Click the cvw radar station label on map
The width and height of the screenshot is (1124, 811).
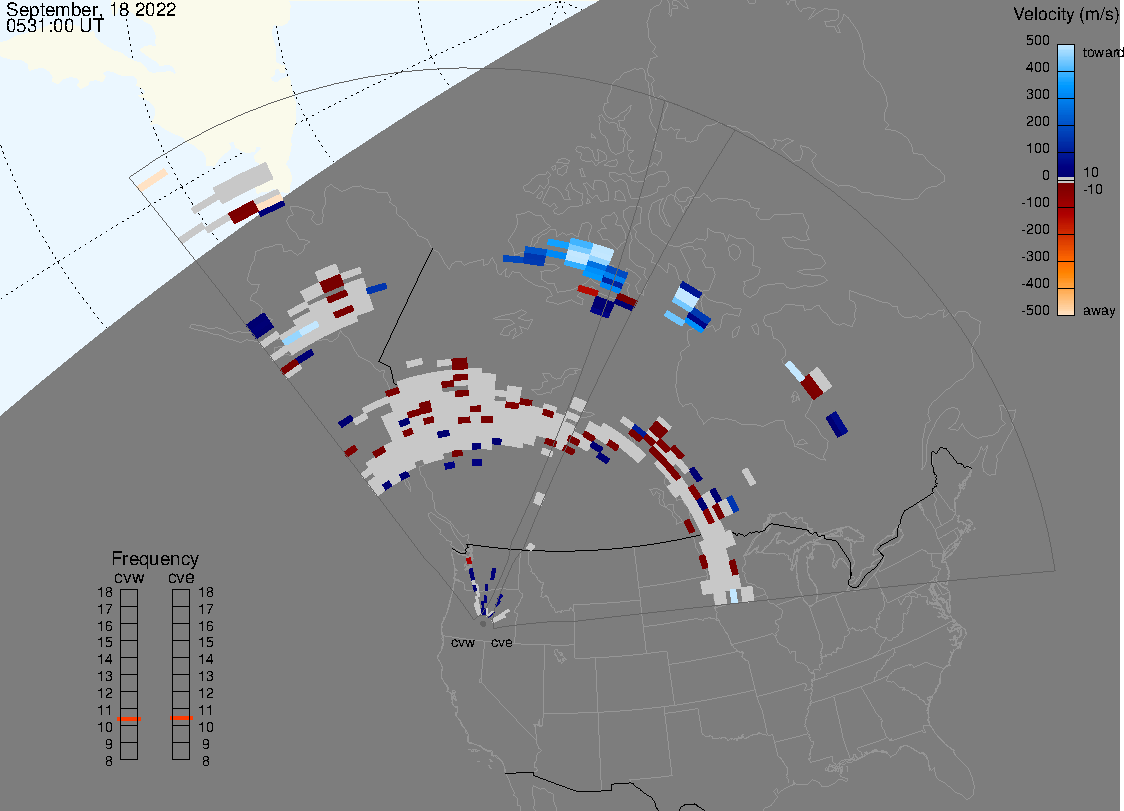pyautogui.click(x=463, y=642)
